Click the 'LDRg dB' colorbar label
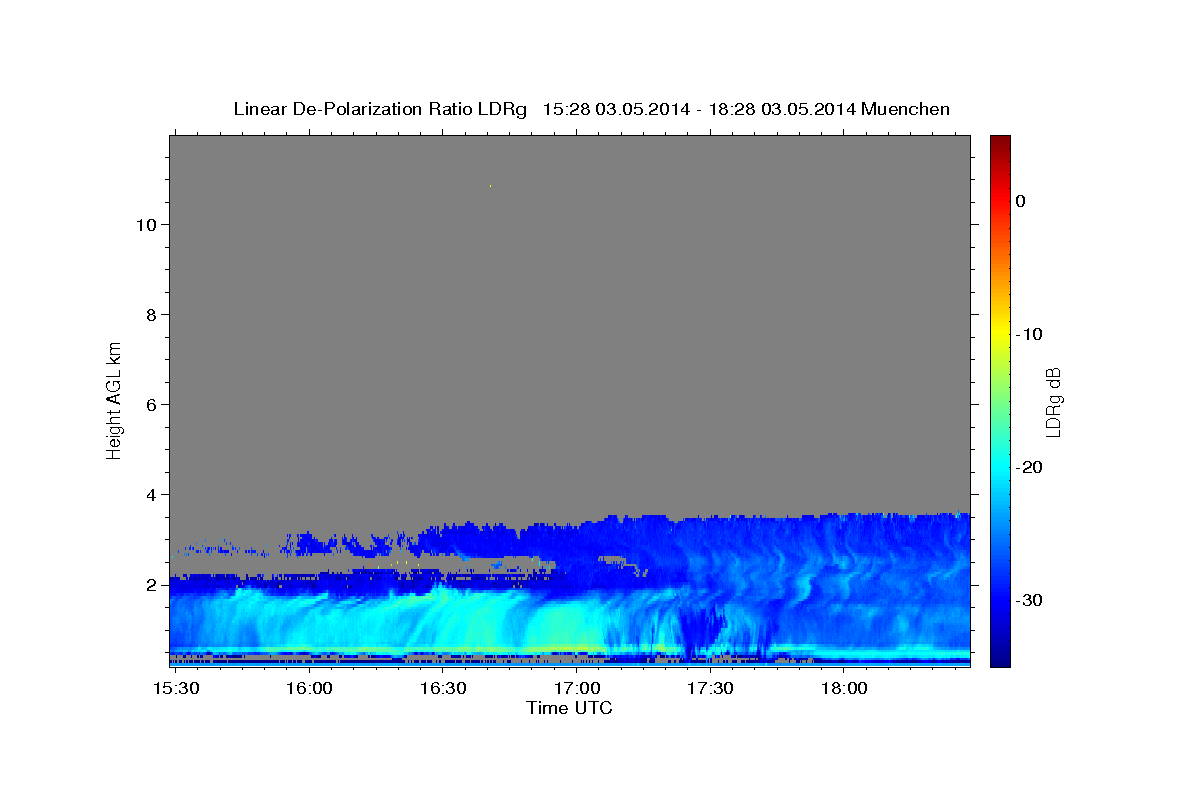The image size is (1200, 800). tap(1052, 400)
